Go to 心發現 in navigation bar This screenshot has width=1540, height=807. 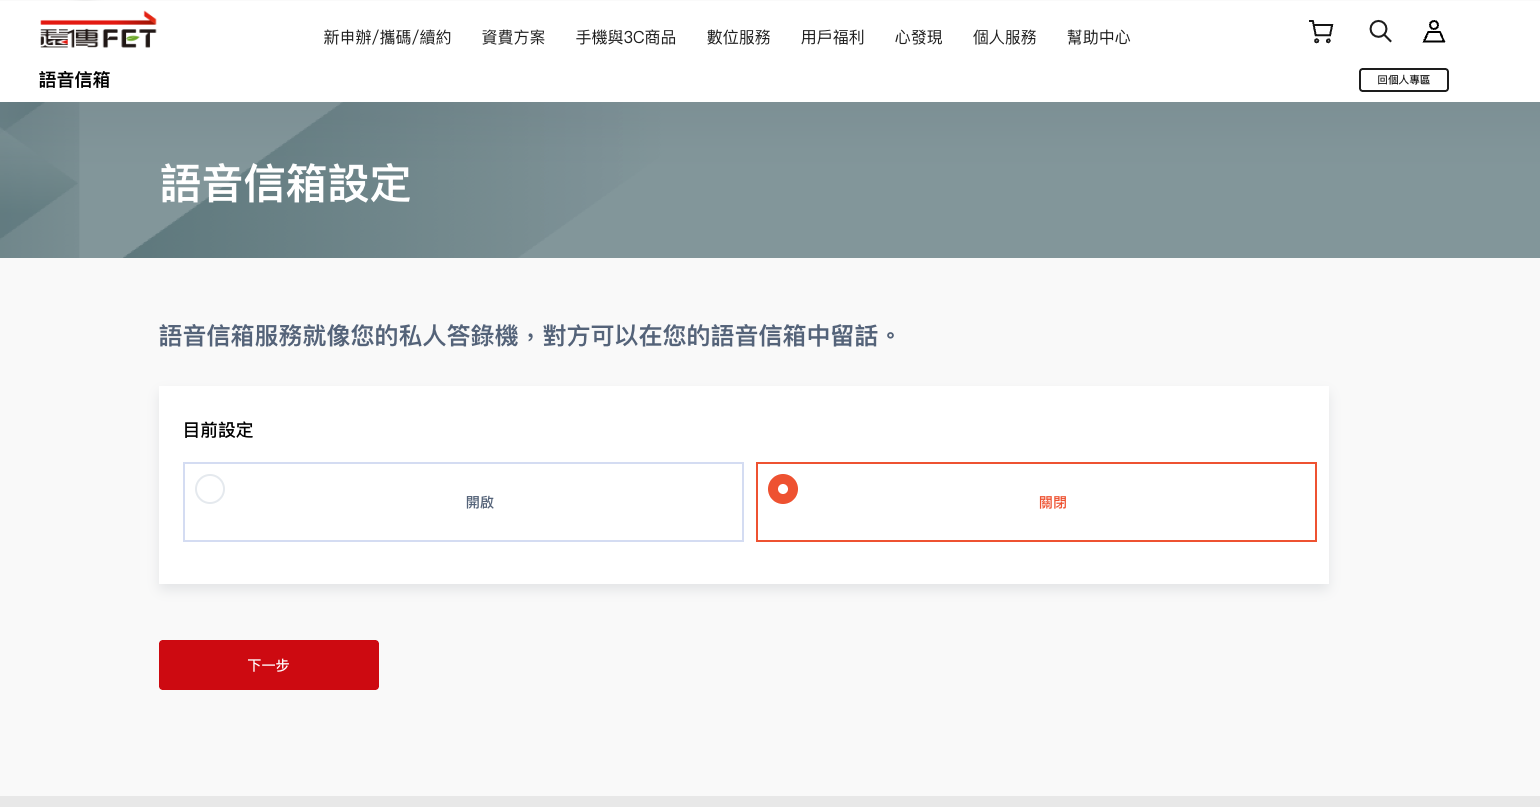tap(919, 38)
